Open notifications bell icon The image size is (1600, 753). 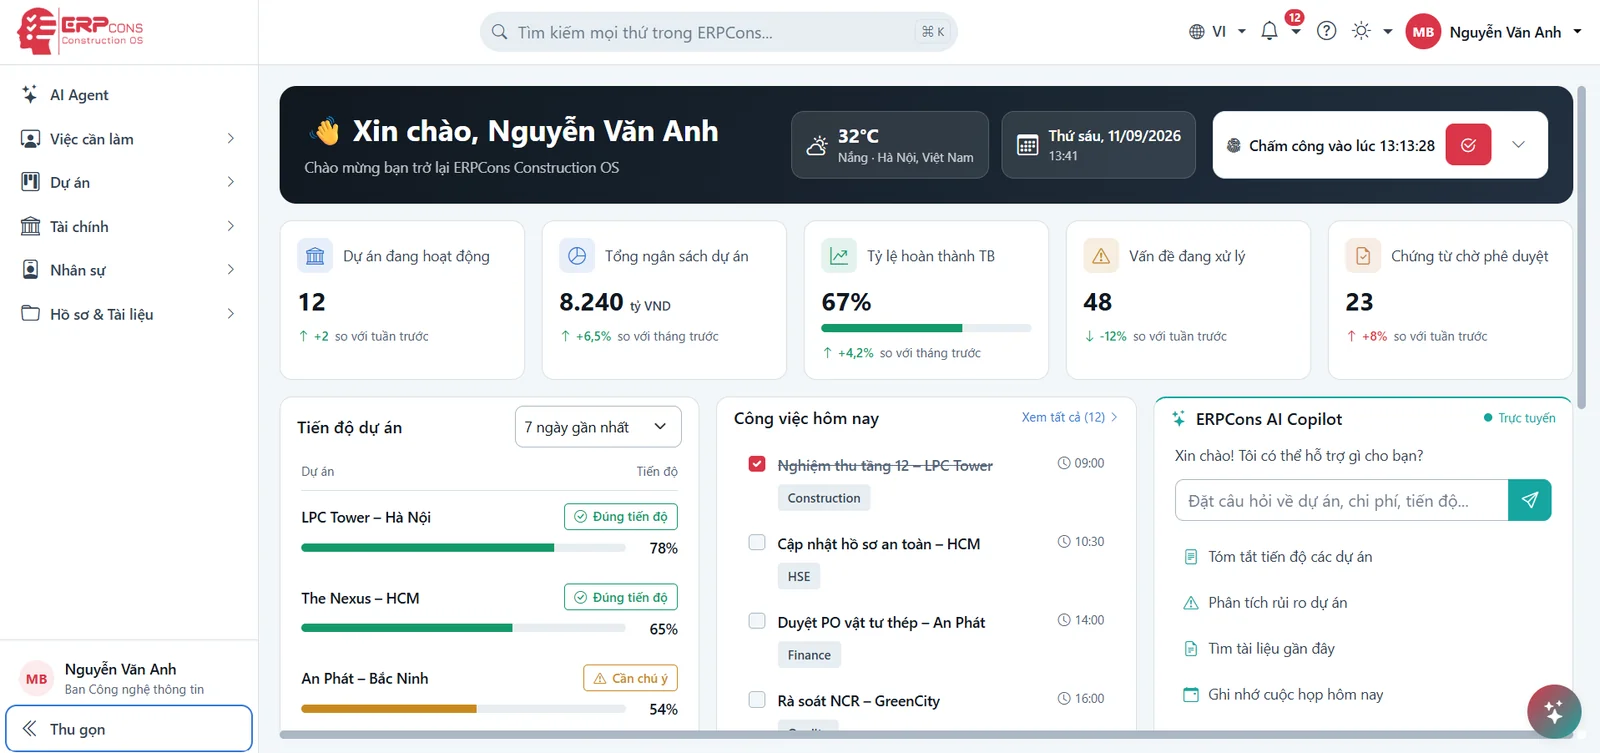(1269, 31)
